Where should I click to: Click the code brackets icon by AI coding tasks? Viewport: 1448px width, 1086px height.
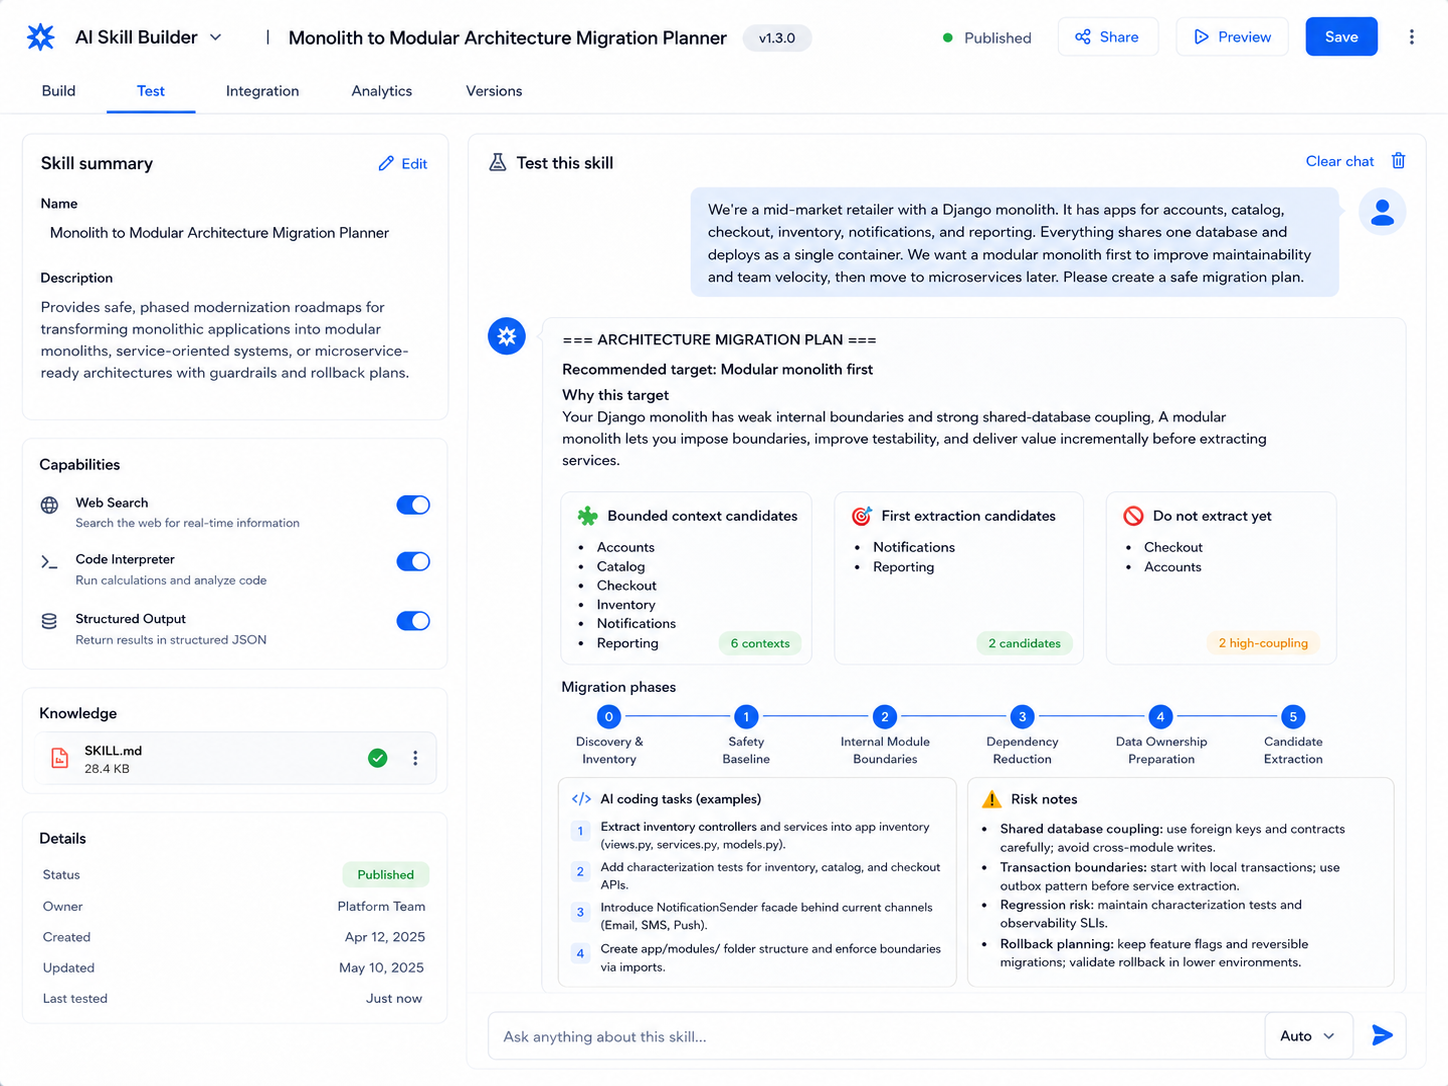pos(581,799)
